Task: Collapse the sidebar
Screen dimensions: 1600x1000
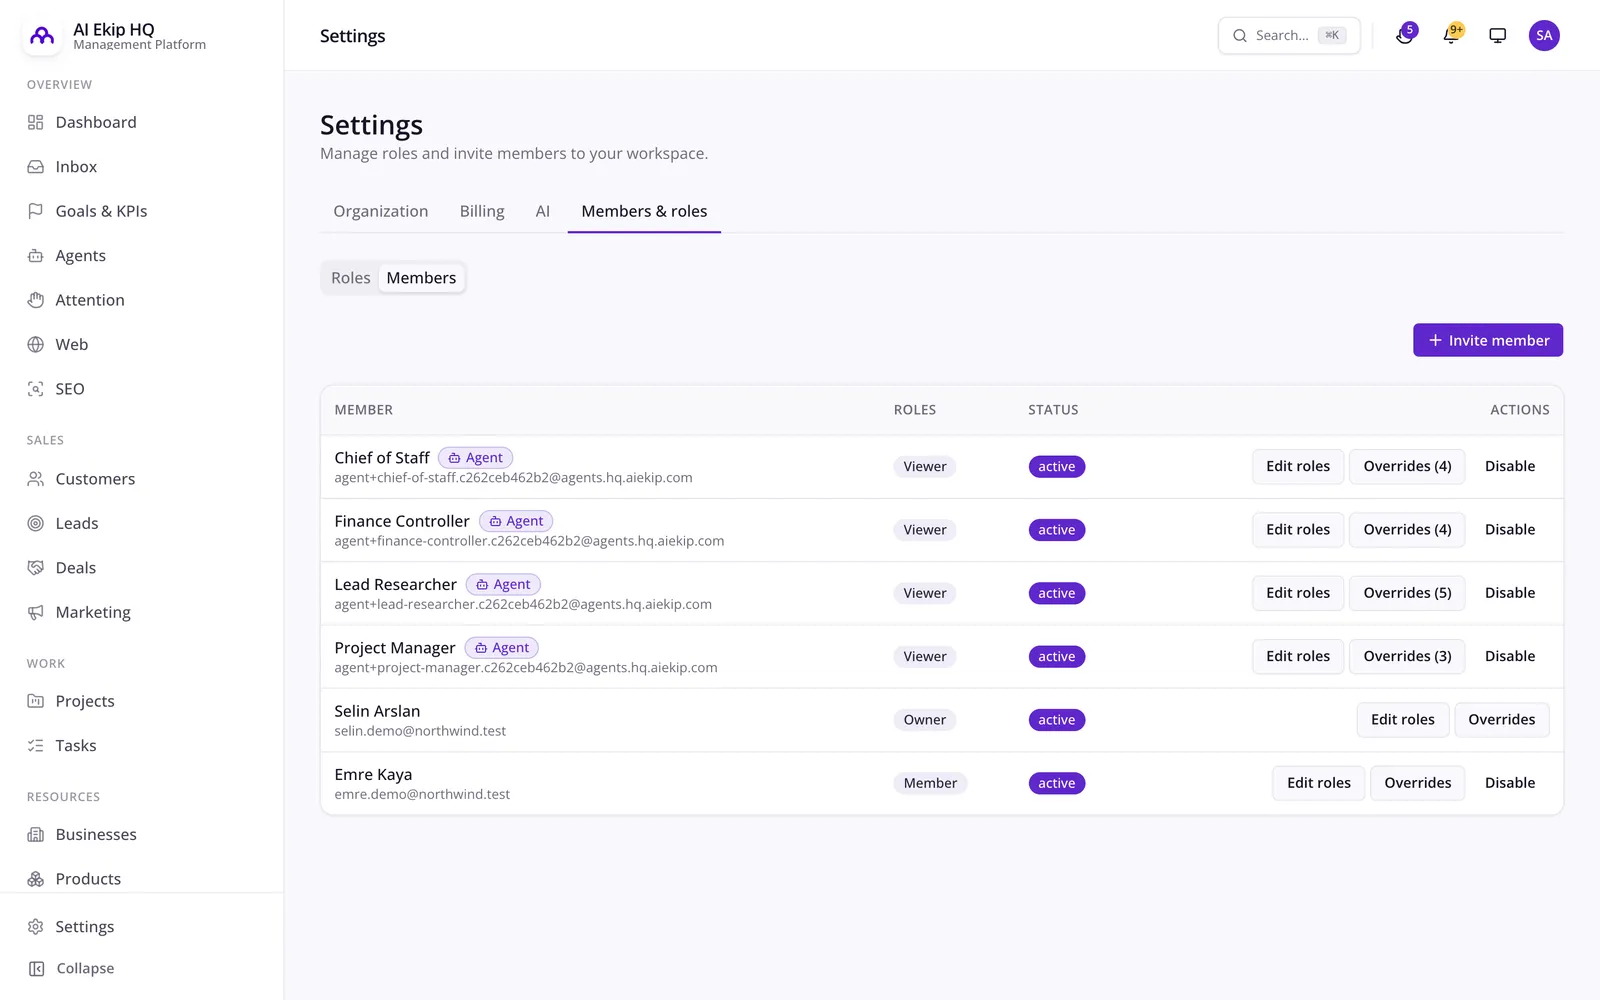Action: [x=71, y=968]
